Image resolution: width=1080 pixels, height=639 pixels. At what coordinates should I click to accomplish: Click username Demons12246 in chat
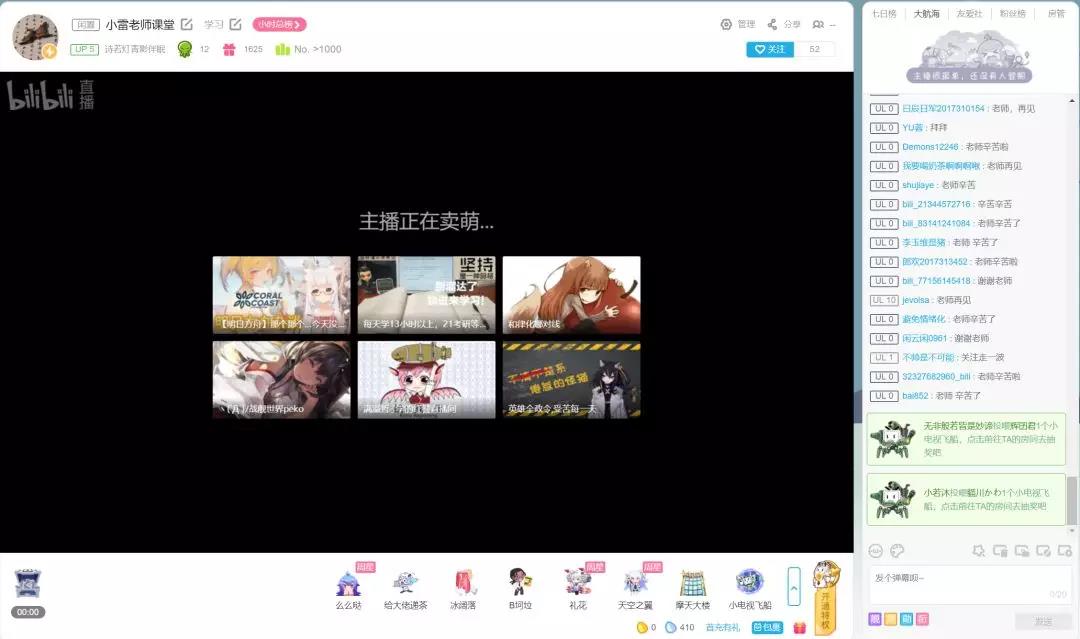930,147
